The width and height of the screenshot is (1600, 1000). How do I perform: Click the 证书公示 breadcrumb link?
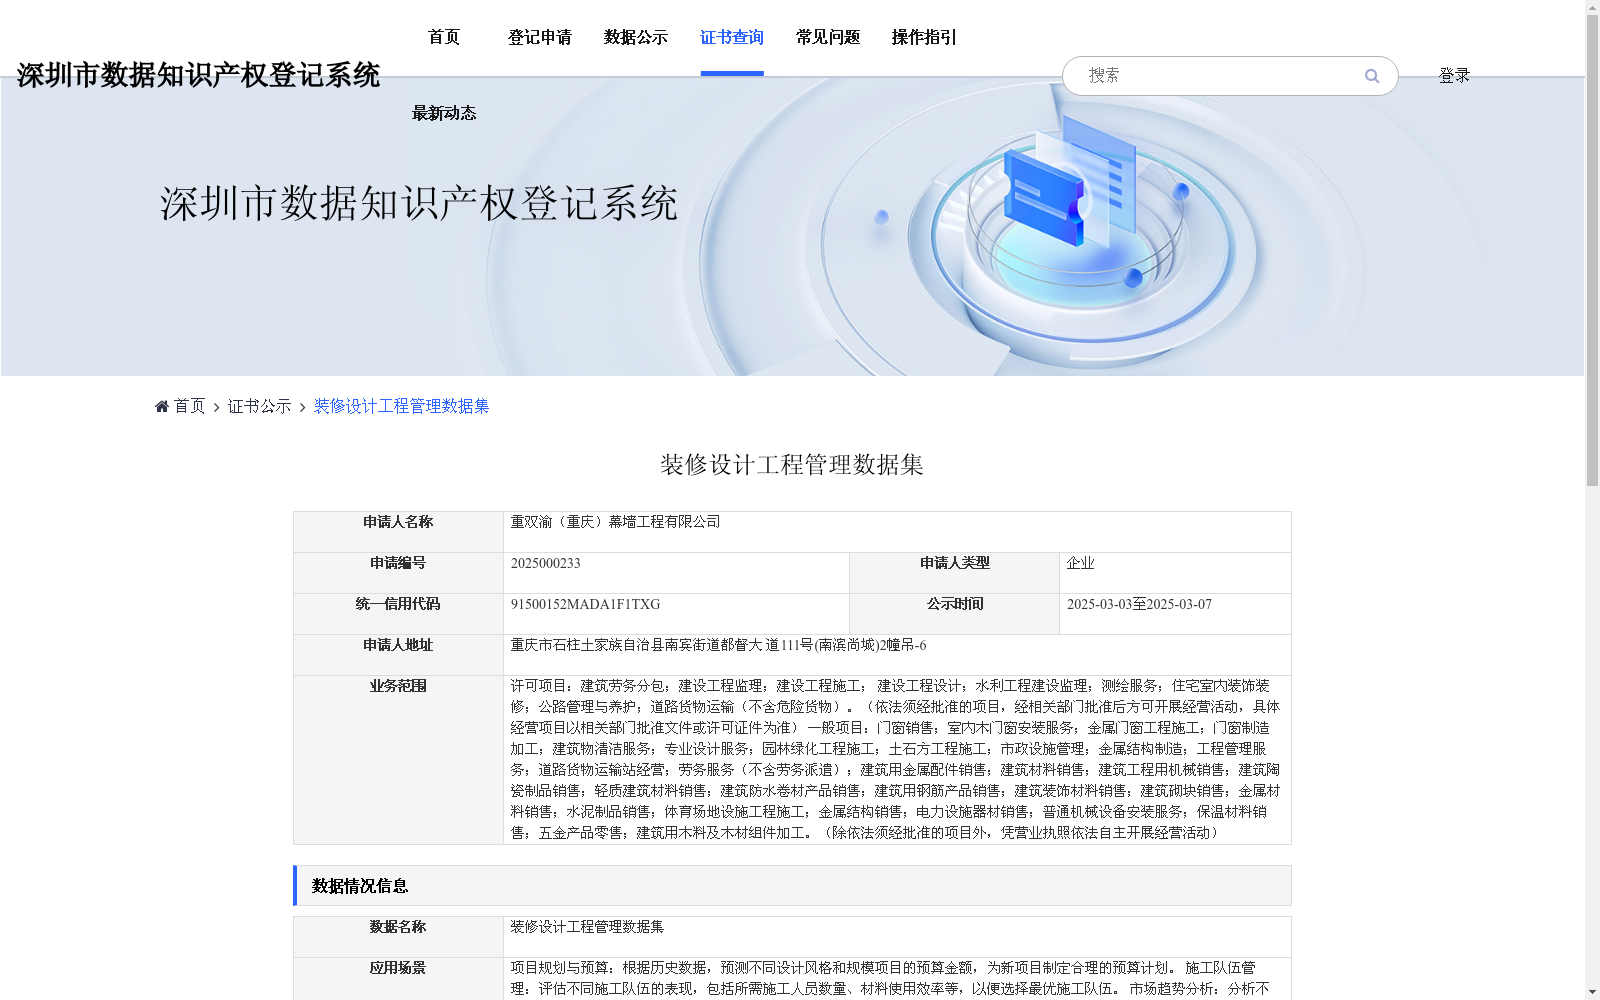click(x=259, y=406)
